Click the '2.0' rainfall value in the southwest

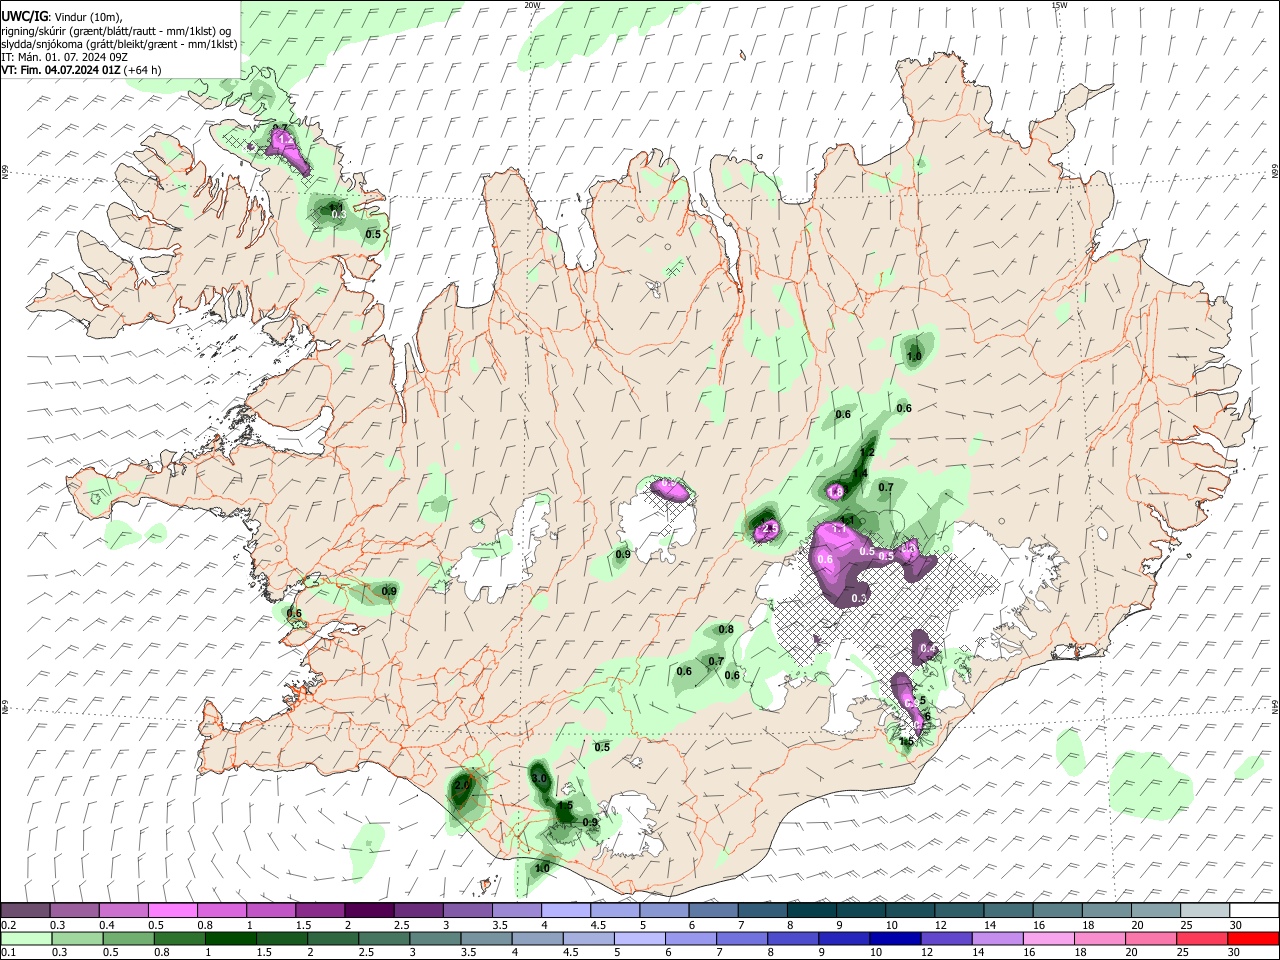click(x=461, y=786)
